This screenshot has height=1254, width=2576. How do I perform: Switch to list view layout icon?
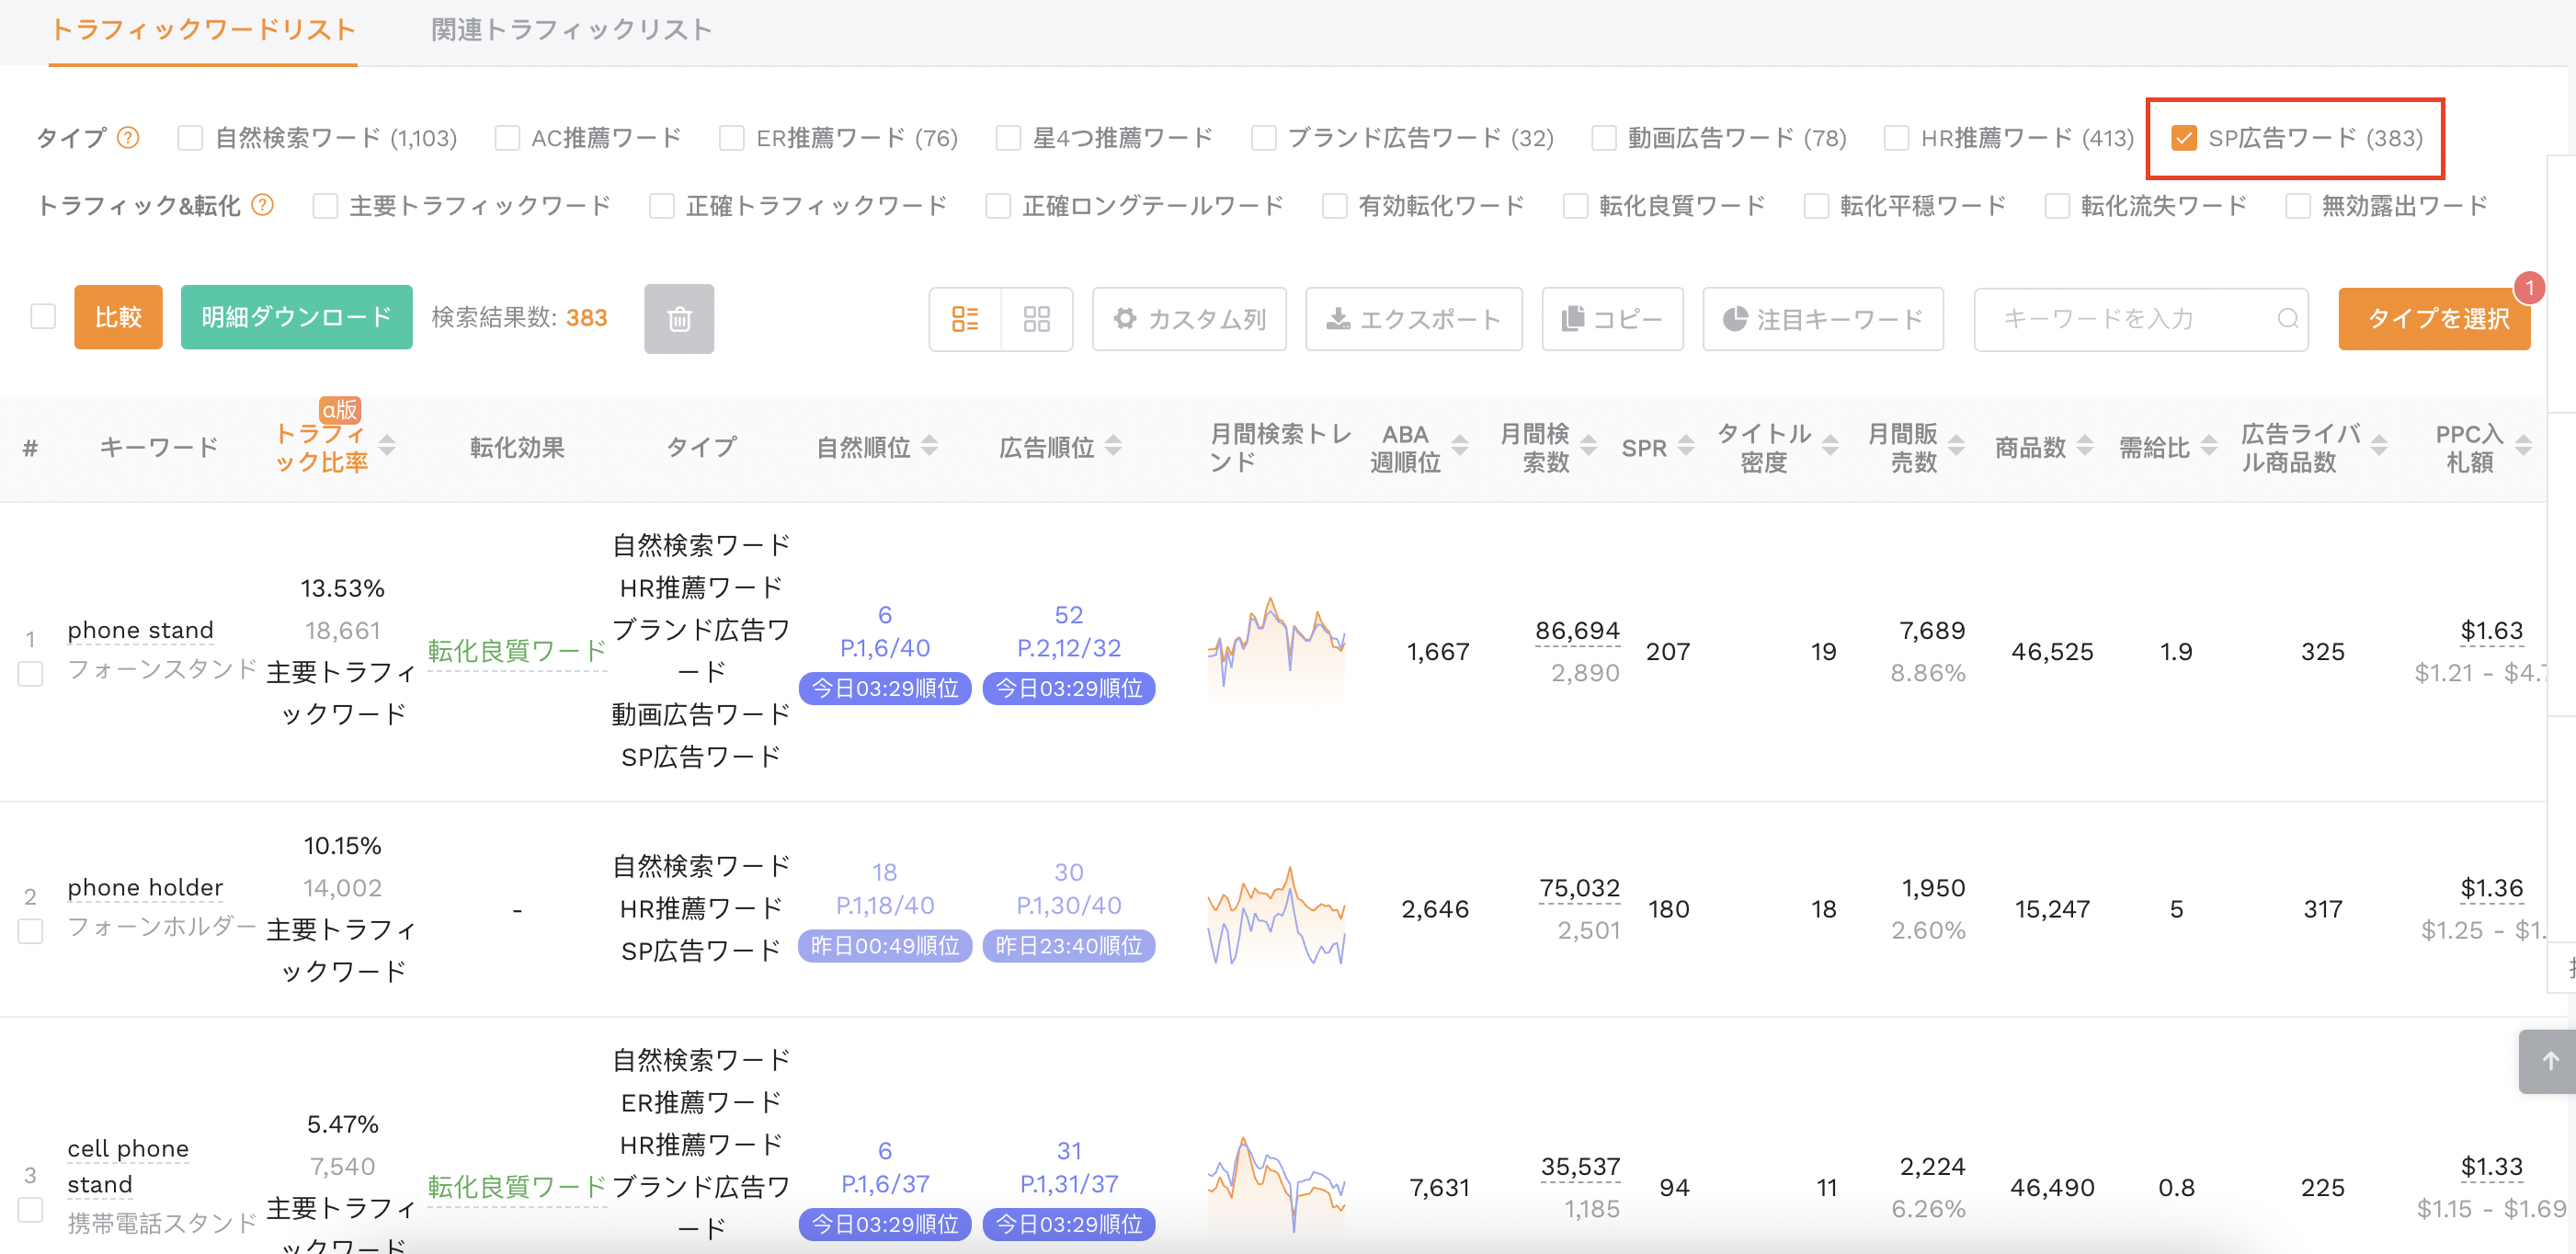click(965, 319)
